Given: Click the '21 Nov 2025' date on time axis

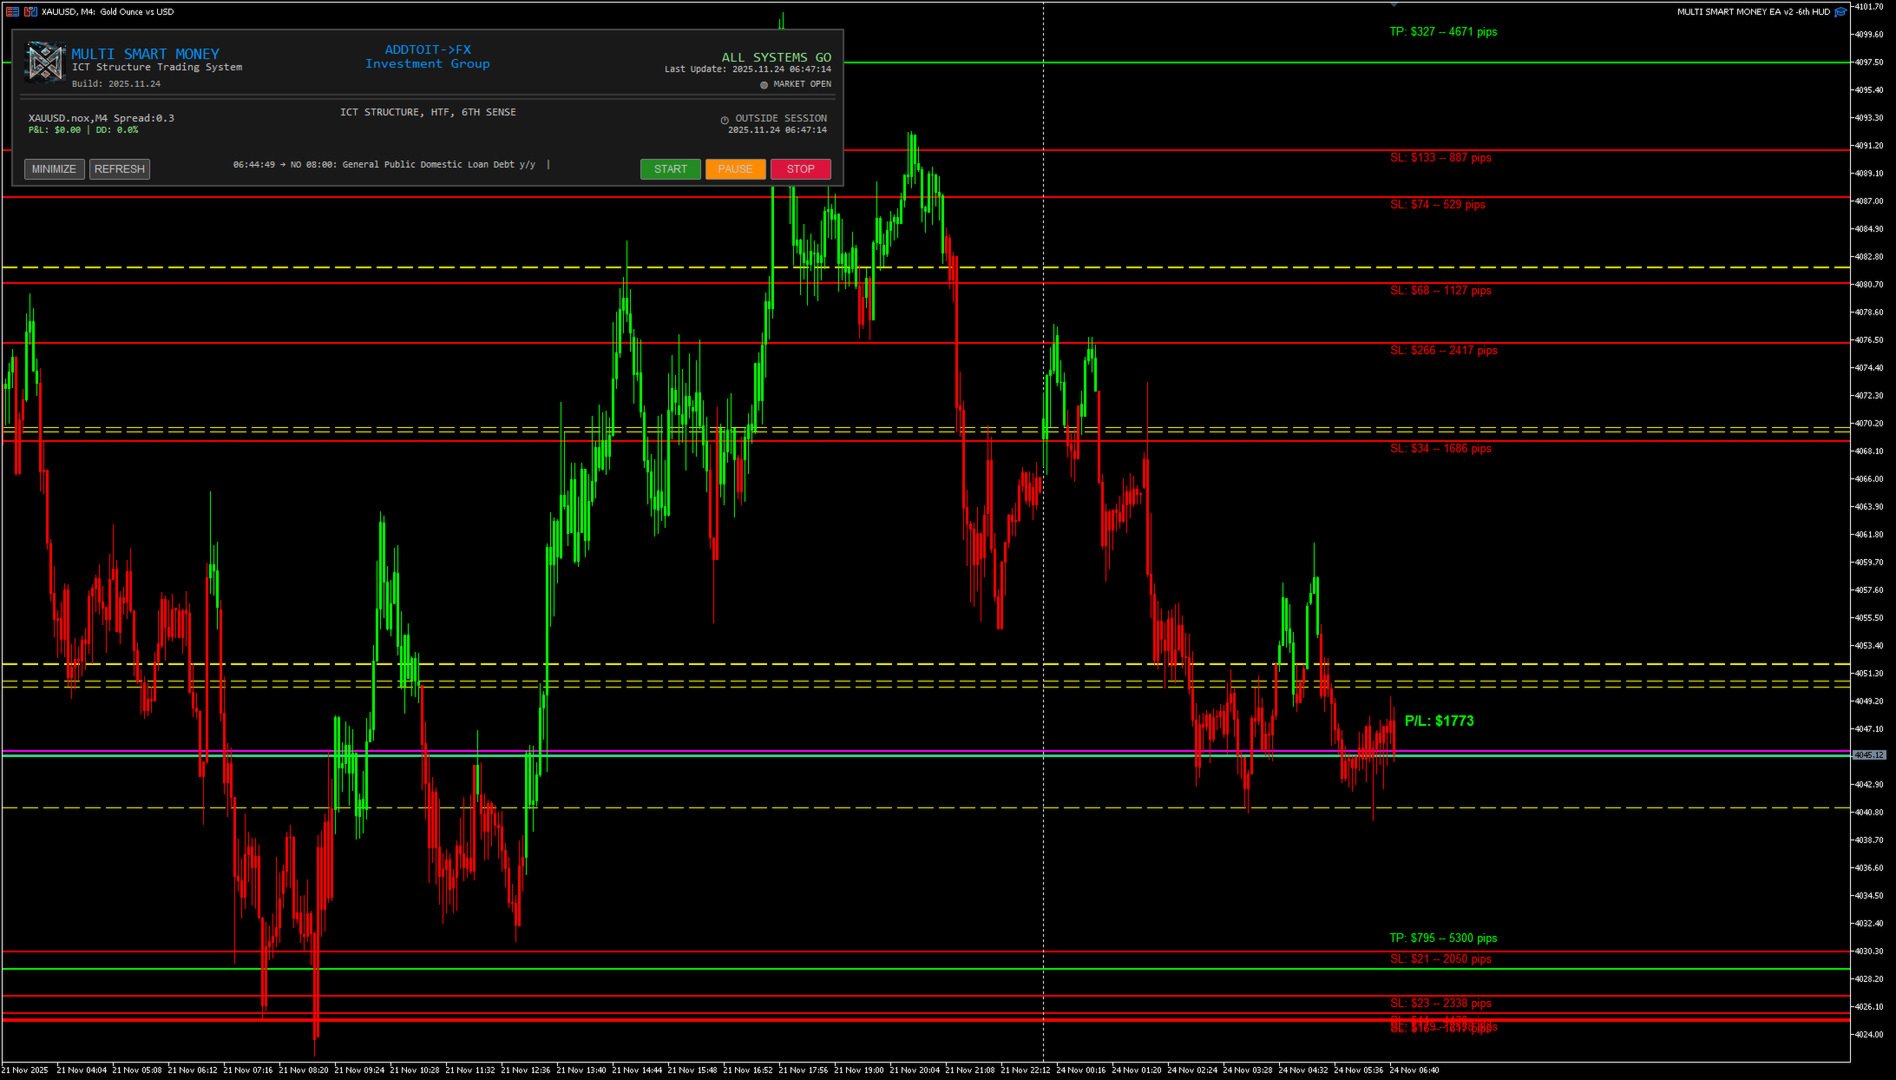Looking at the screenshot, I should click(x=25, y=1070).
